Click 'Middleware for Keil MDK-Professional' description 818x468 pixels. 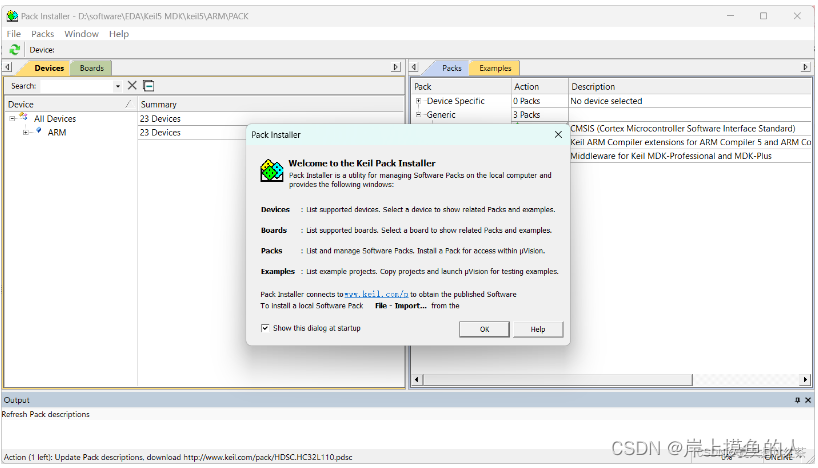click(x=671, y=155)
